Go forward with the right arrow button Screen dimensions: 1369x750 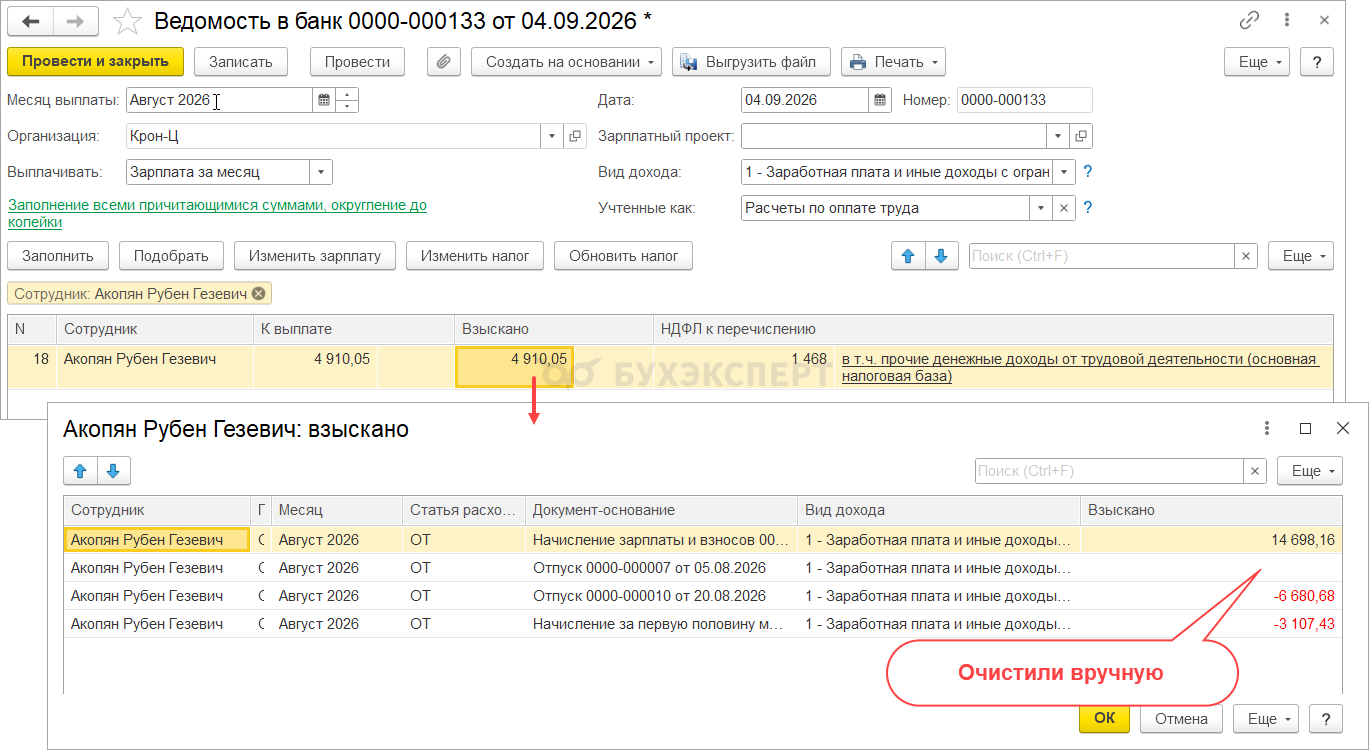pyautogui.click(x=76, y=21)
